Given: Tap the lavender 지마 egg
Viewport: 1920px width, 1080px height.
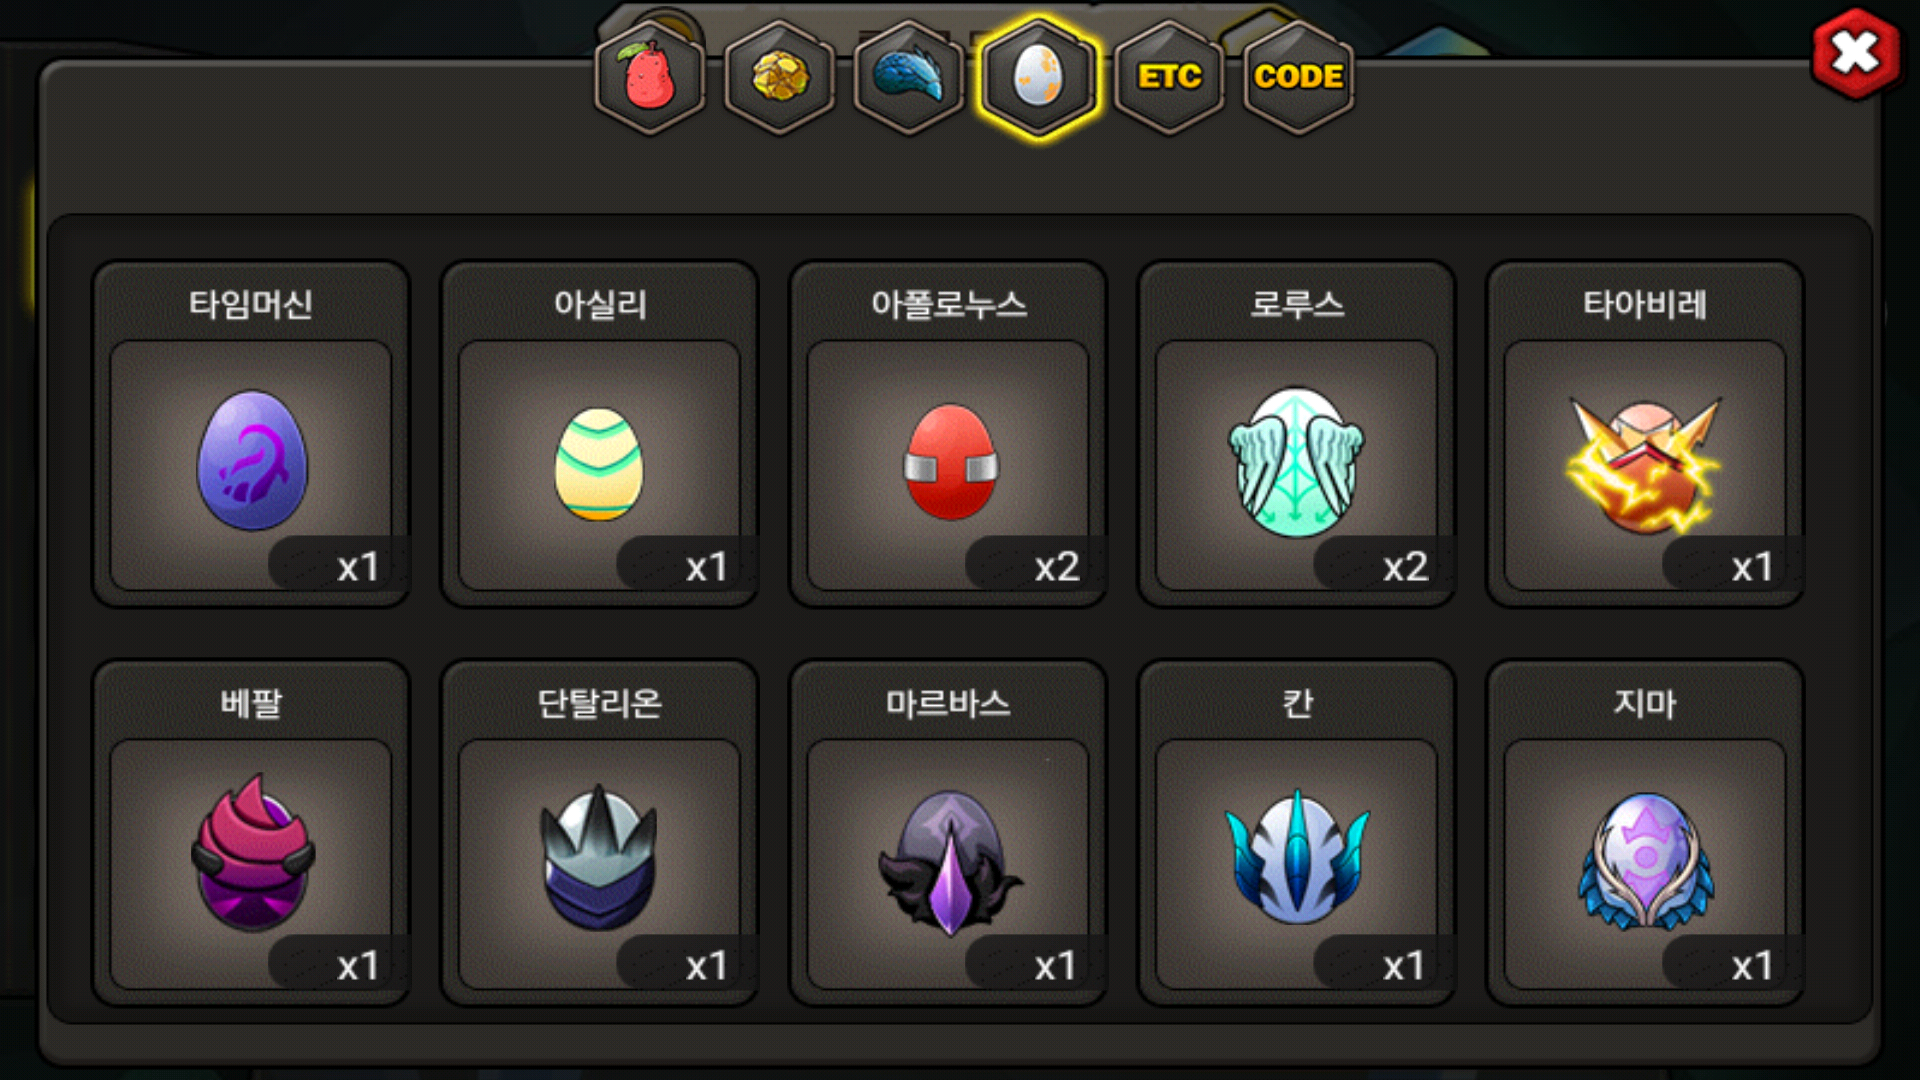Looking at the screenshot, I should [1645, 860].
